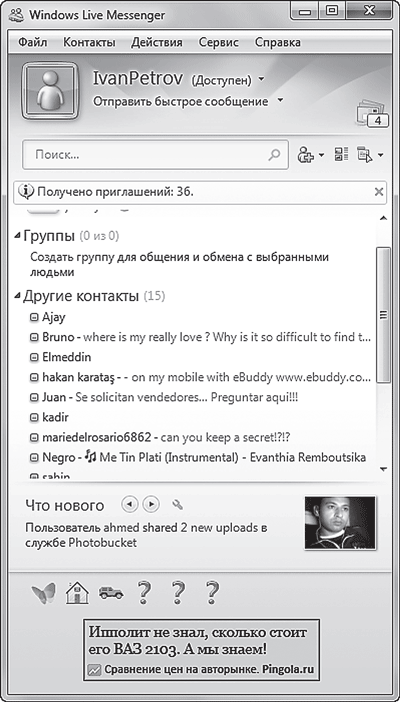Image resolution: width=400 pixels, height=702 pixels.
Task: Open the add contact dropdown arrow
Action: tap(321, 156)
